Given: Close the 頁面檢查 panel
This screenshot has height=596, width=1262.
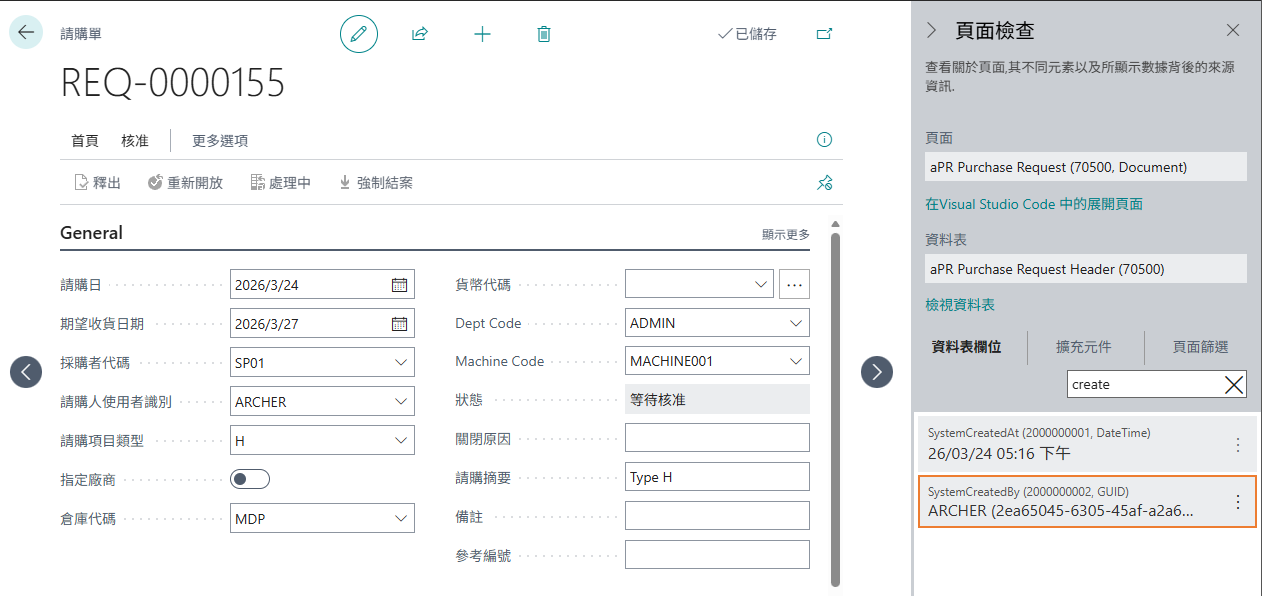Looking at the screenshot, I should 1233,30.
